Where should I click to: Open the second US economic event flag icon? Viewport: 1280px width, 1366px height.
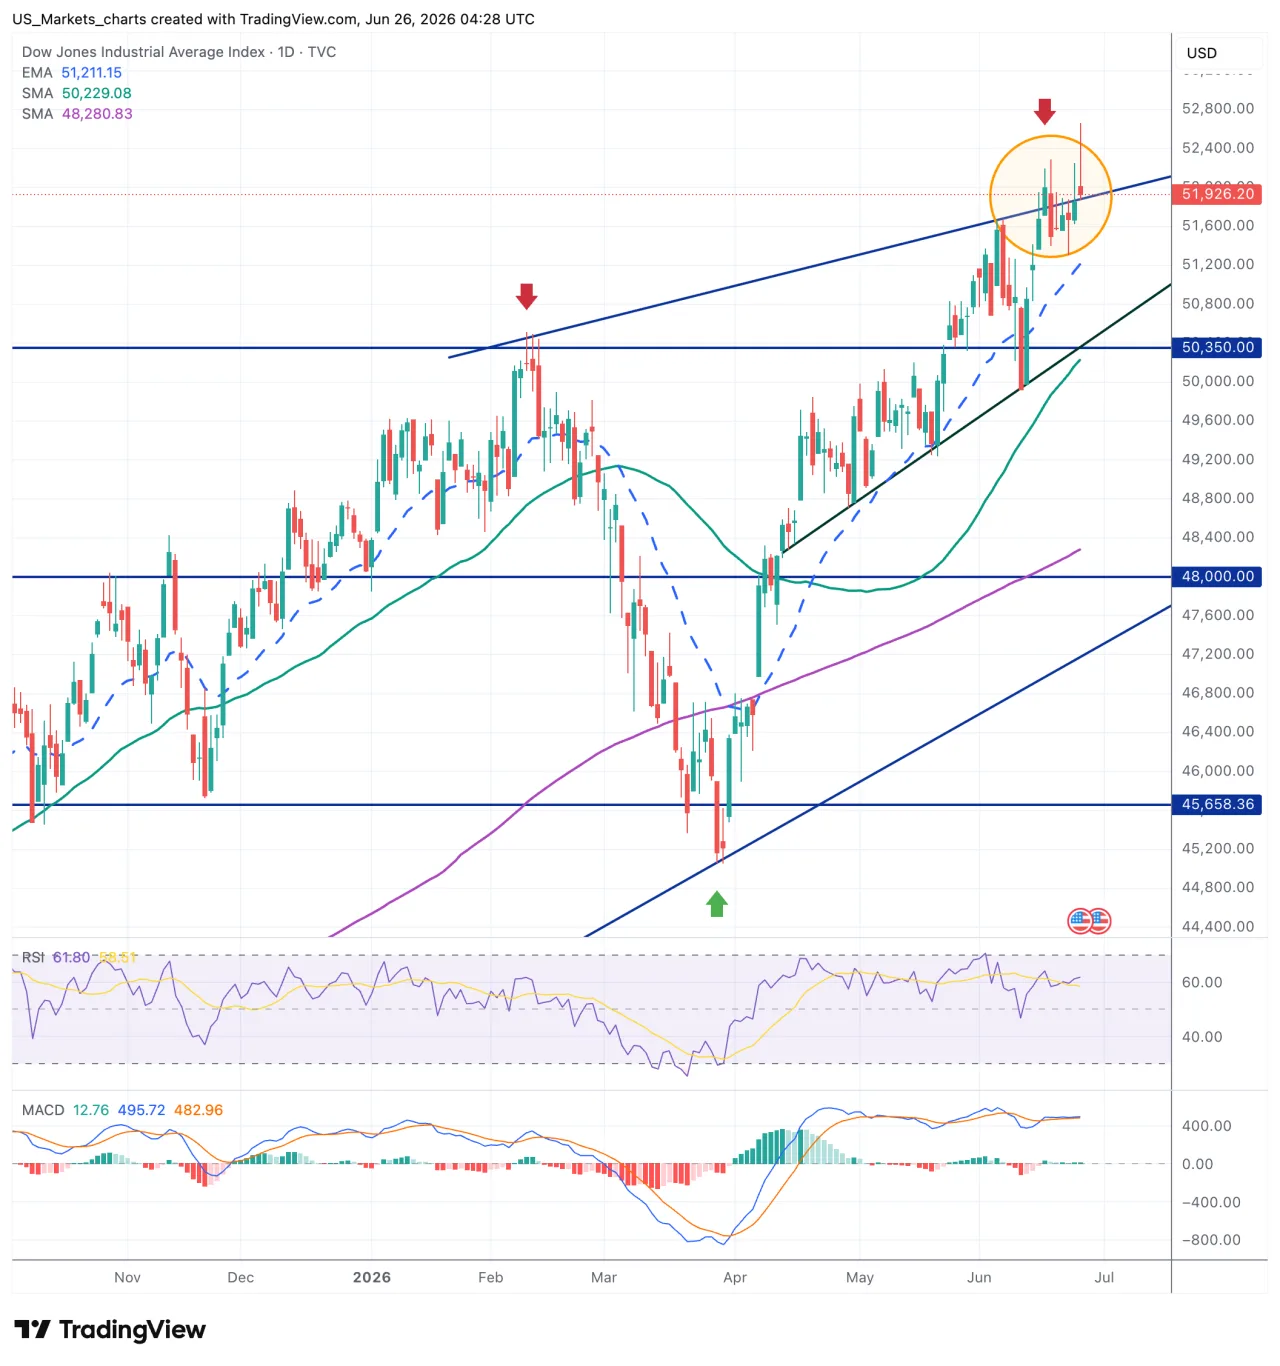pos(1099,921)
